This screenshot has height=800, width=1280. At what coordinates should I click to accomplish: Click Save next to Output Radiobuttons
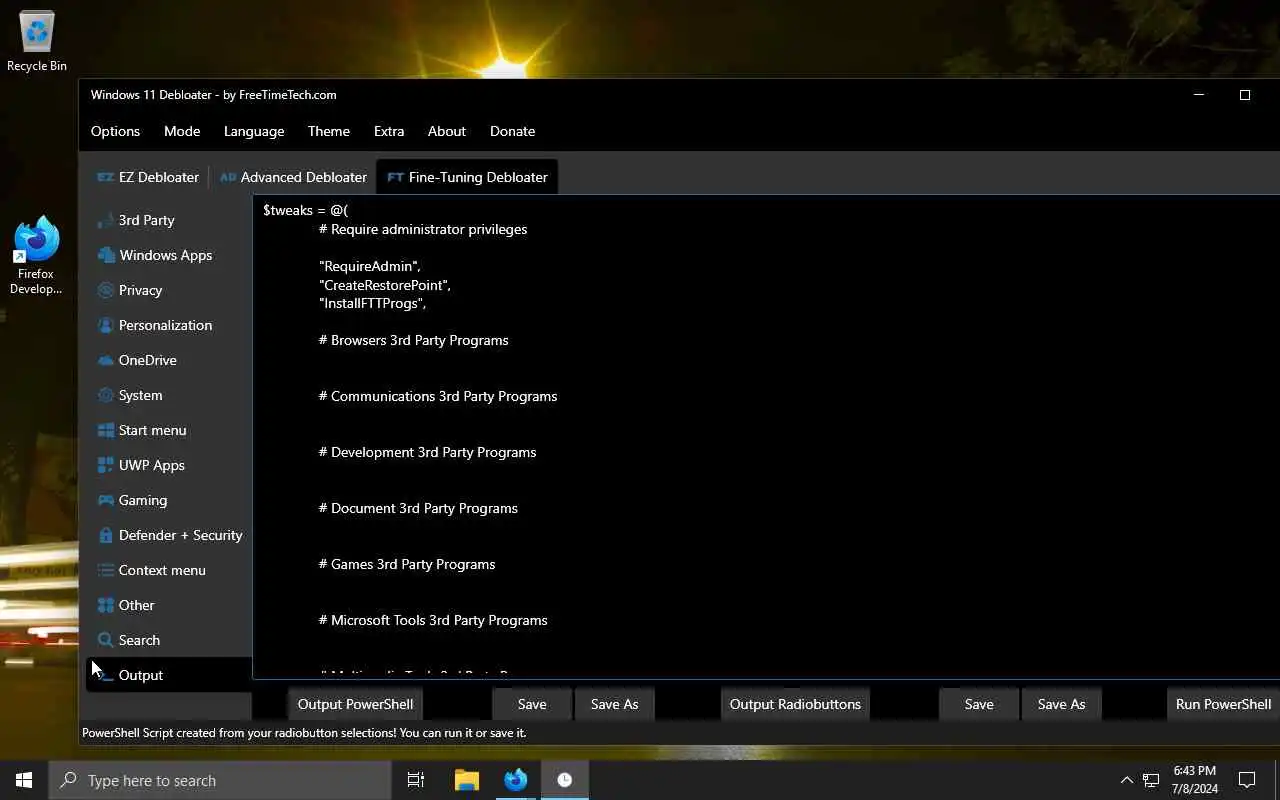pos(979,704)
